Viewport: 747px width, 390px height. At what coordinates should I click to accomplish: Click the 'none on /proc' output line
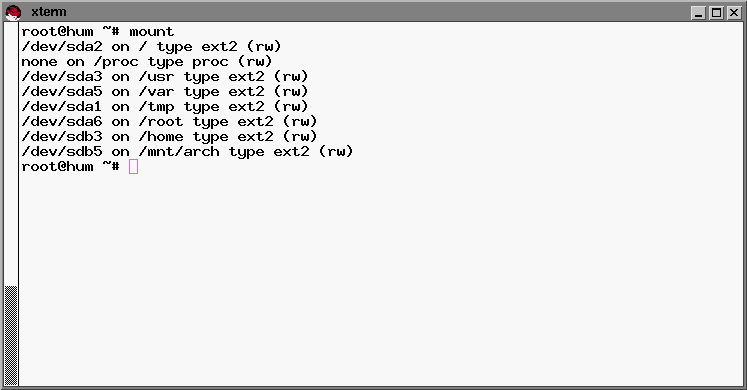pos(147,62)
